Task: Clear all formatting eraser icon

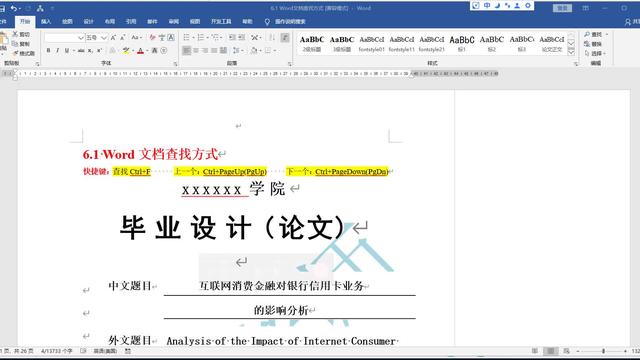Action: (x=153, y=38)
